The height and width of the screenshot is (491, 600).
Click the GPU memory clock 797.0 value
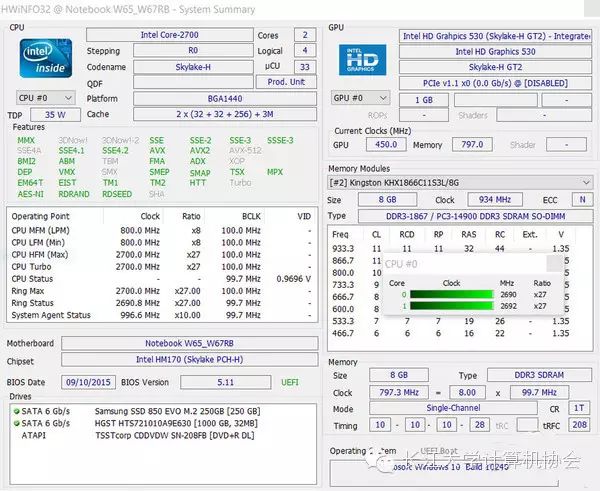(472, 144)
